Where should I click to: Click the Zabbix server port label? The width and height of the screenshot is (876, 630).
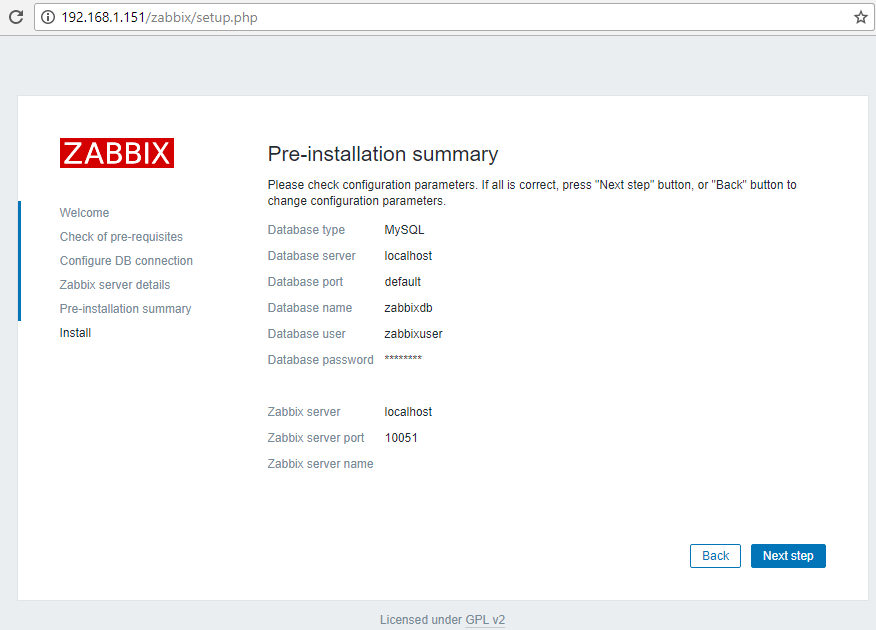click(x=316, y=438)
